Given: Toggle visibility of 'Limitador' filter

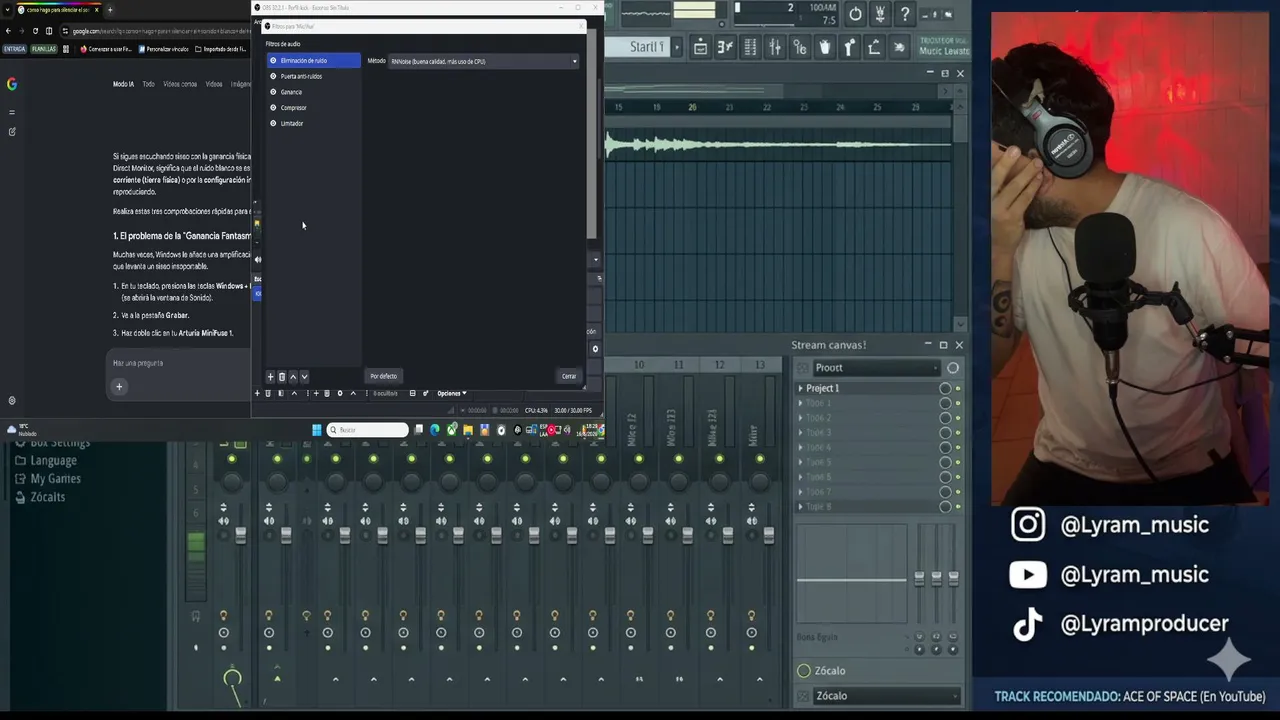Looking at the screenshot, I should tap(273, 123).
